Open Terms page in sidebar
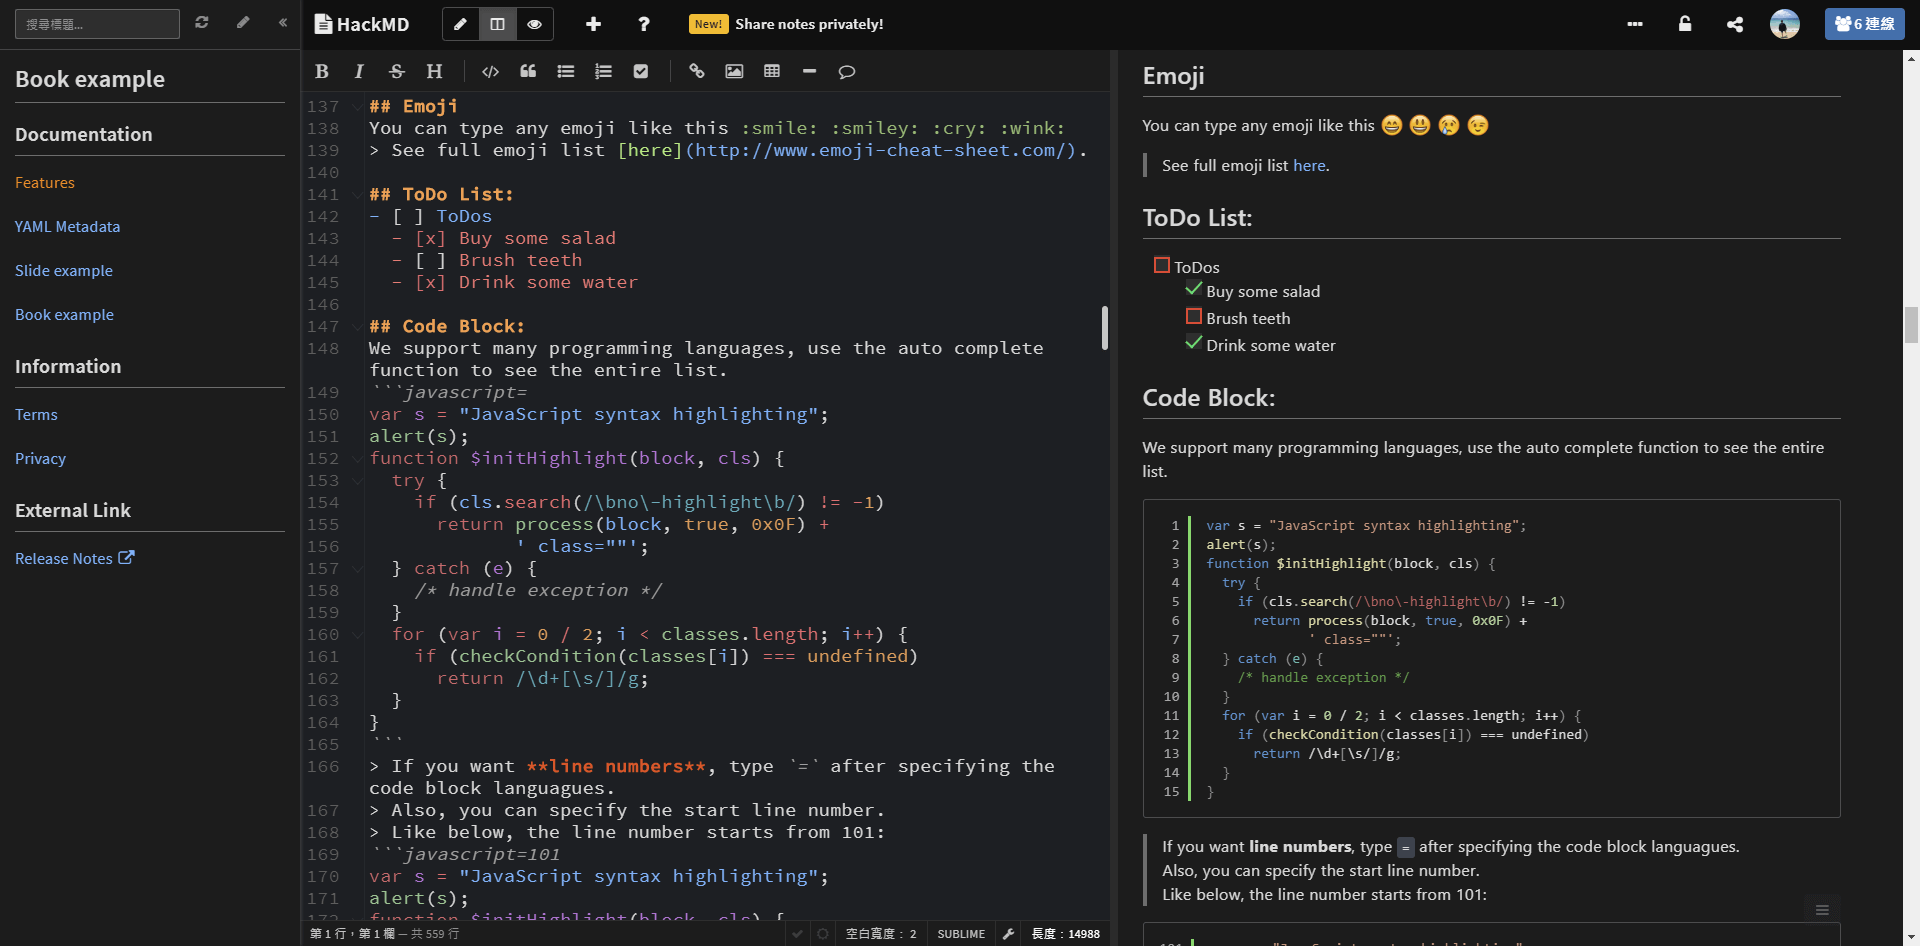The height and width of the screenshot is (946, 1920). (x=36, y=415)
